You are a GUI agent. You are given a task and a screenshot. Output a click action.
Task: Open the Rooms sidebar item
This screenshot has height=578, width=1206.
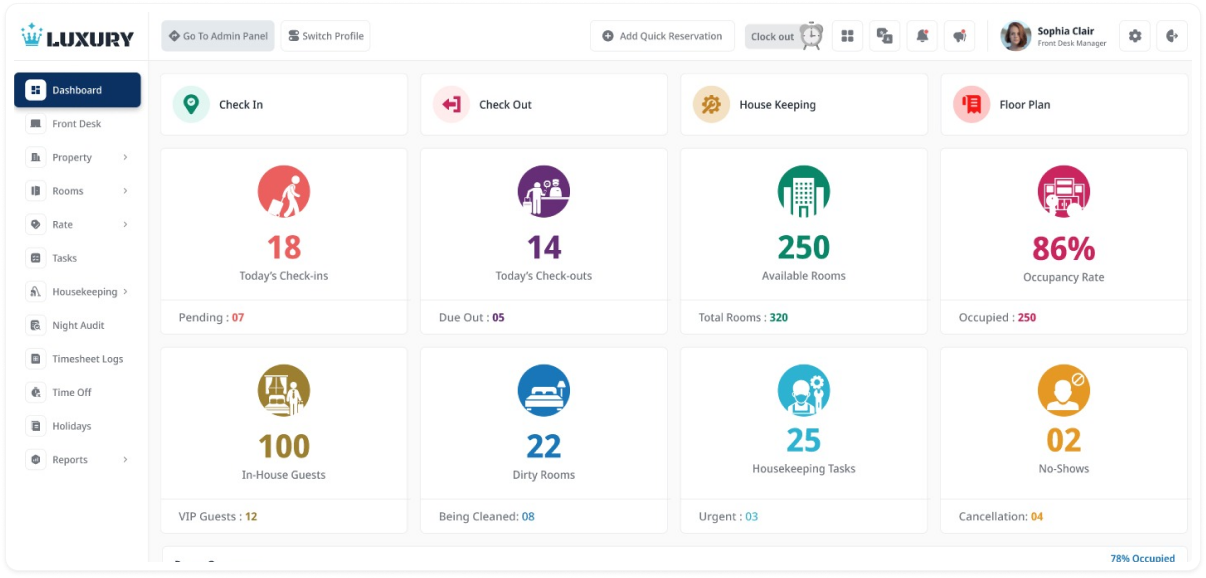coord(77,191)
